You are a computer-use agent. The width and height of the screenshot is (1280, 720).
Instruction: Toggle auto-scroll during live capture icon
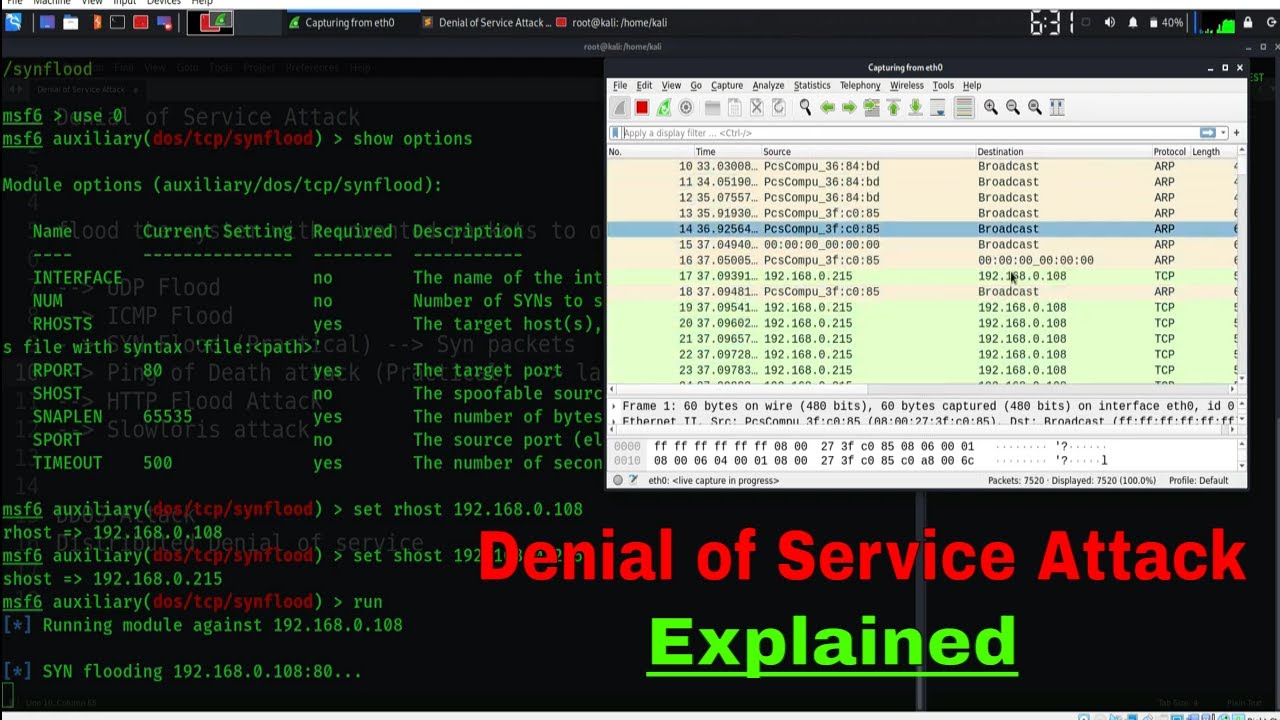point(938,108)
